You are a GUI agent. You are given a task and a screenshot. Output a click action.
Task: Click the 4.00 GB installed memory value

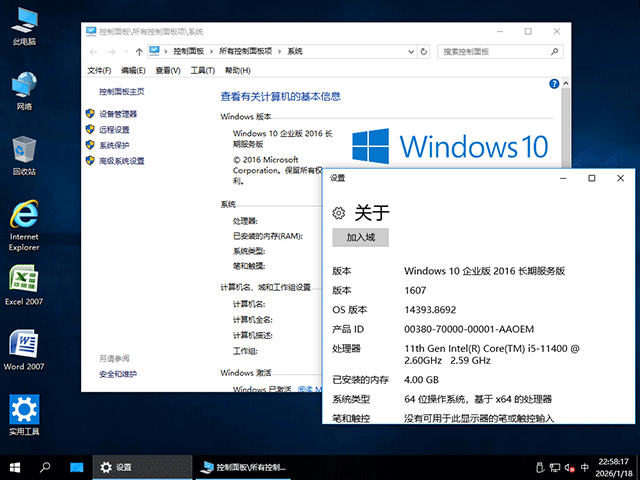421,380
